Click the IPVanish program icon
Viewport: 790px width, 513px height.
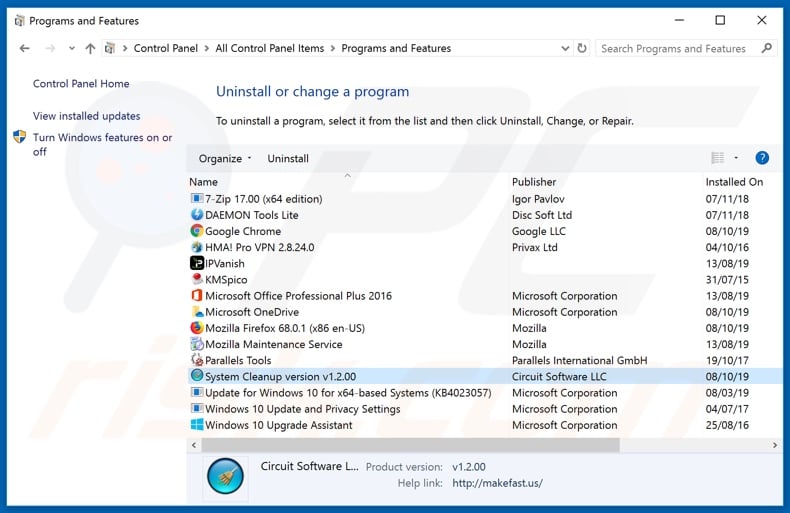(196, 263)
